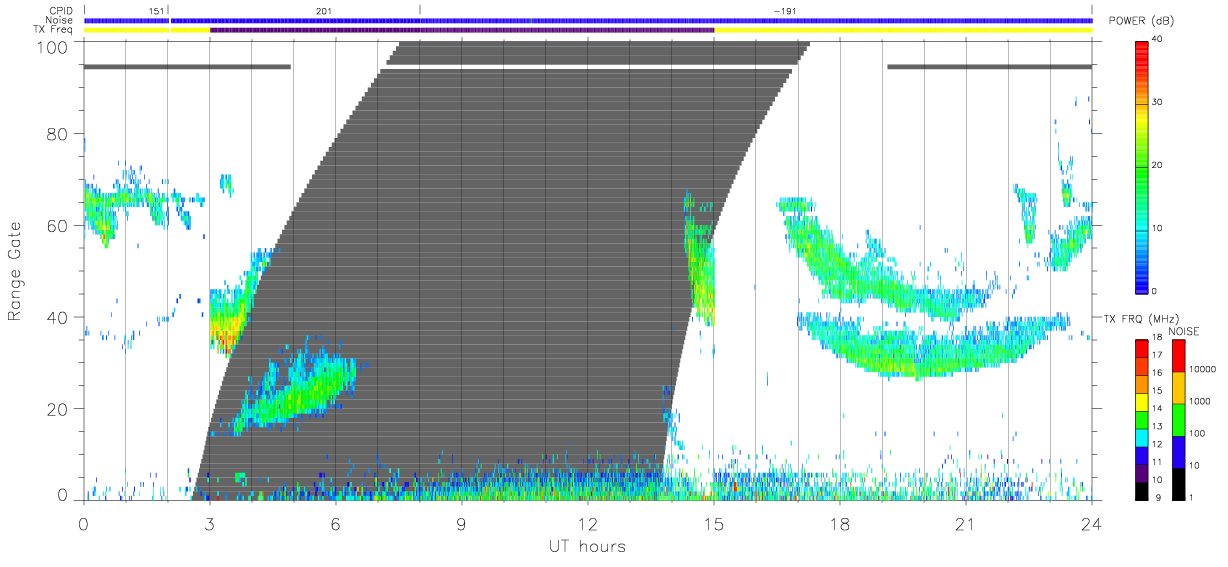The width and height of the screenshot is (1228, 567).
Task: Click the '21' tick on the UT hours axis
Action: click(x=965, y=523)
